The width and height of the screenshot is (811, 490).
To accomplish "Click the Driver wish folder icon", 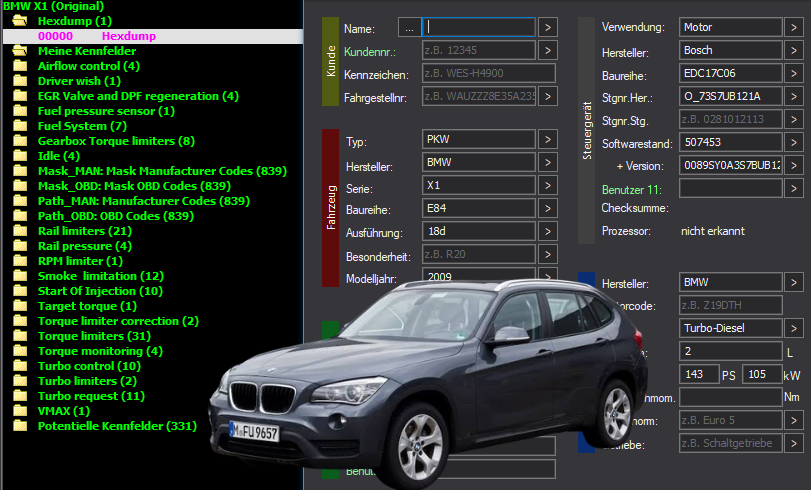I will coord(20,81).
